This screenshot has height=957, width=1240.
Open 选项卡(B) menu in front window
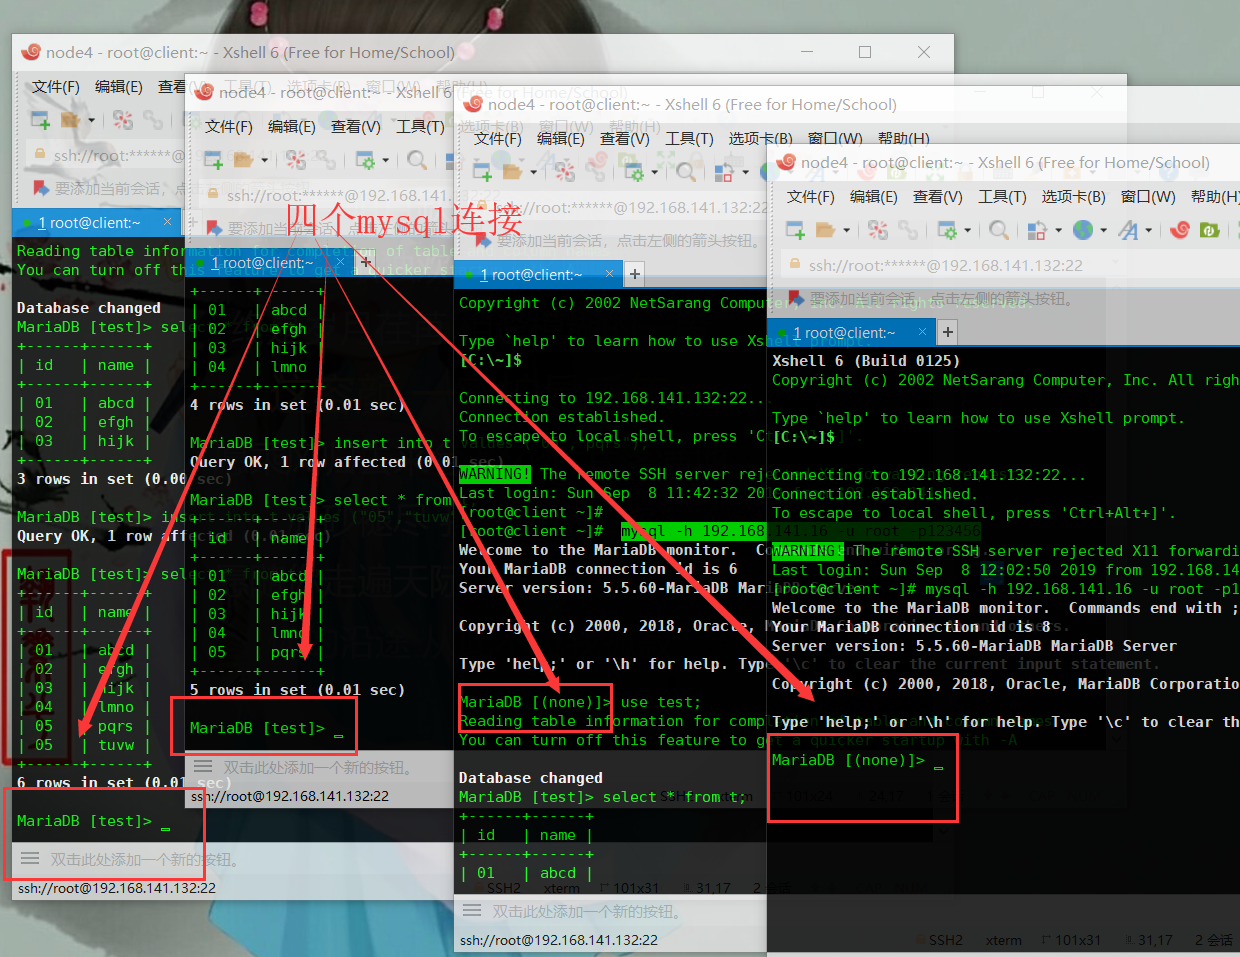(1073, 197)
